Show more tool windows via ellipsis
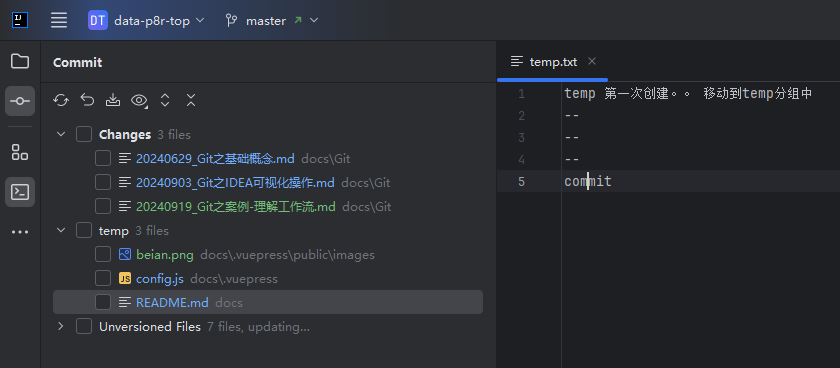 pos(20,232)
